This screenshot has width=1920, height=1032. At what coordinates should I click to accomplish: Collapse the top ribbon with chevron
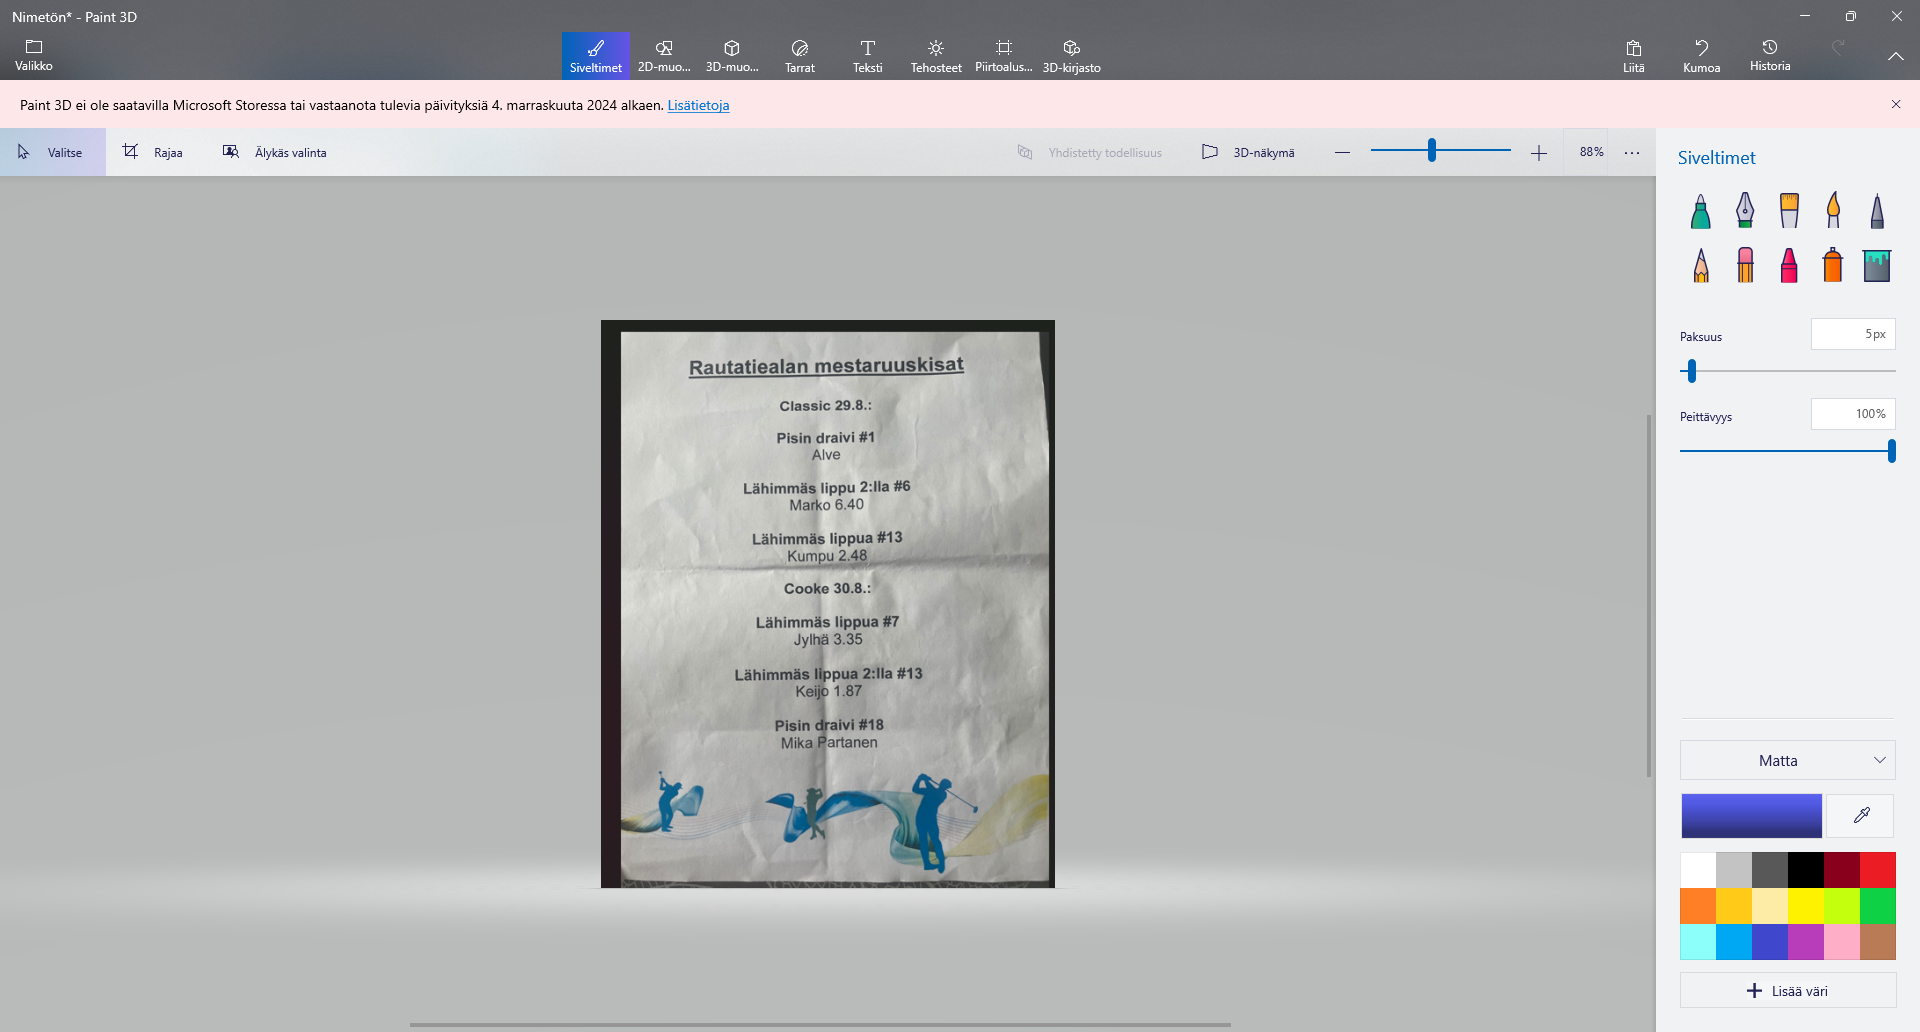[x=1895, y=56]
